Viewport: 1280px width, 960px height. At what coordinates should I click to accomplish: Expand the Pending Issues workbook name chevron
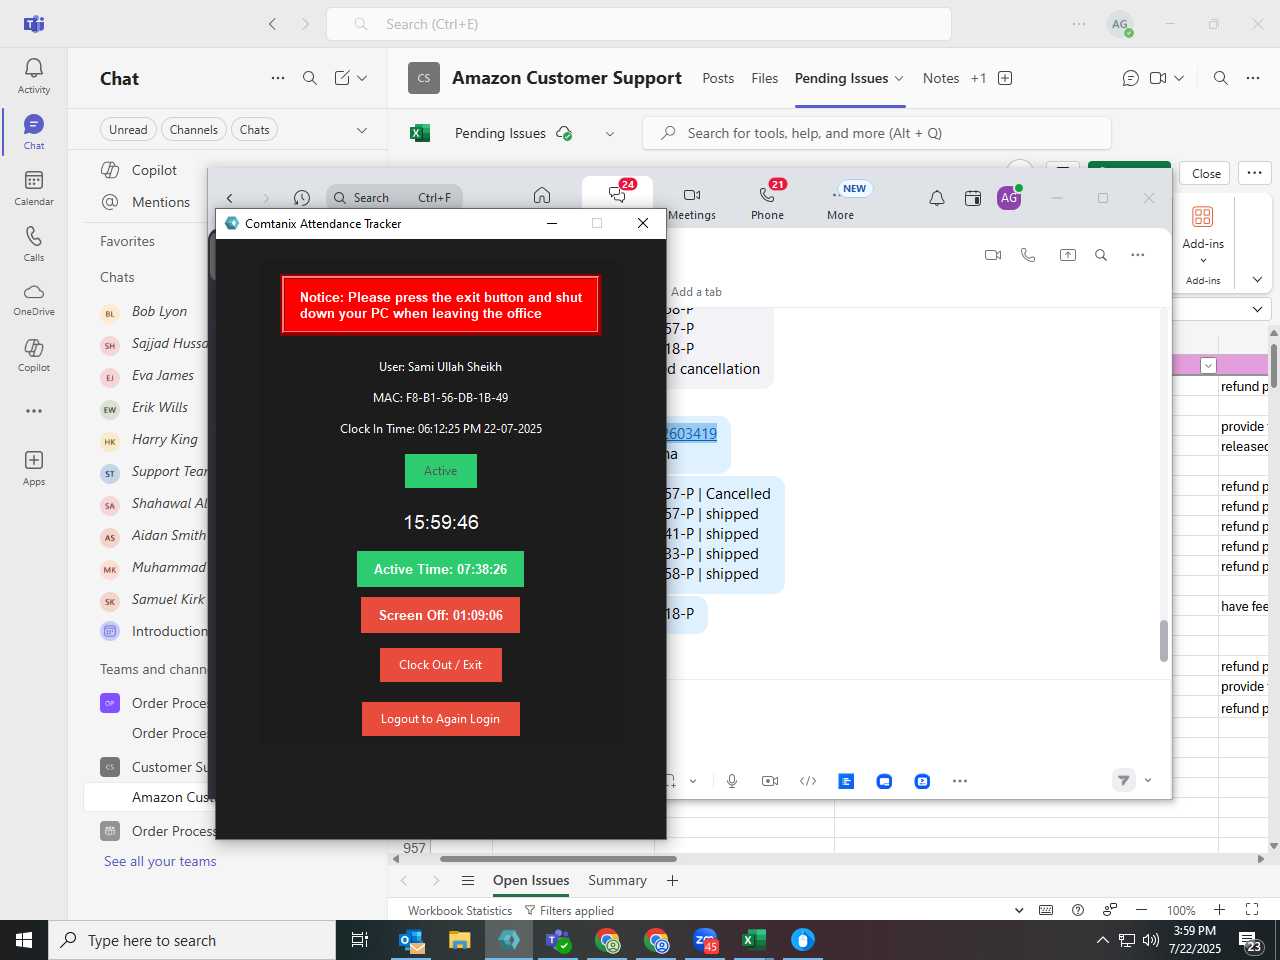pos(610,133)
